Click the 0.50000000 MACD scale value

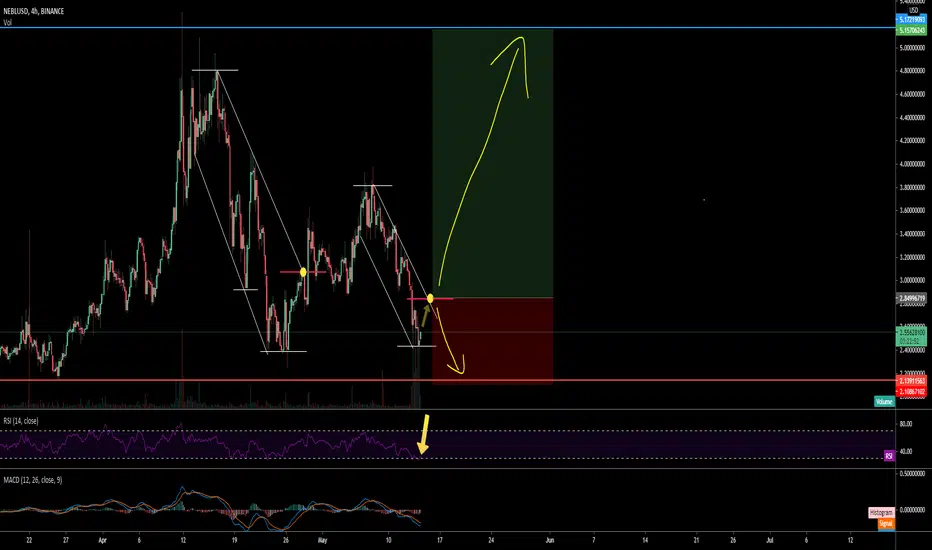coord(912,474)
